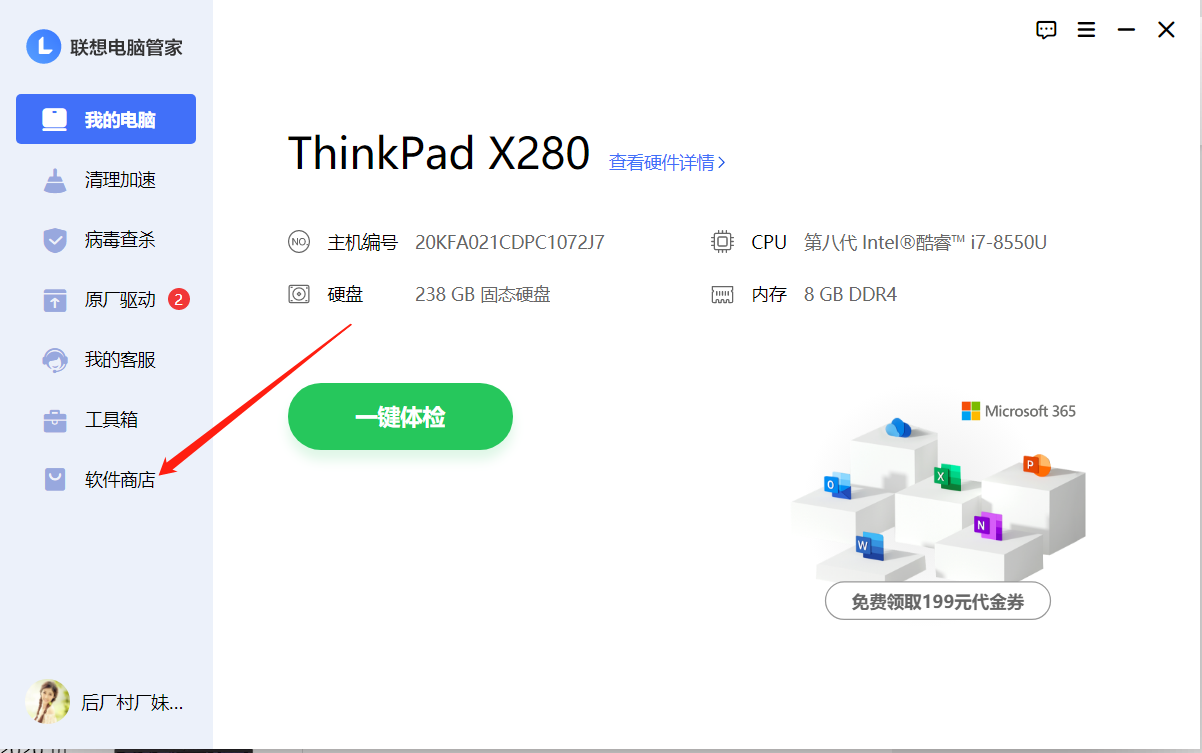This screenshot has height=753, width=1202.
Task: Click the upload icon for 原厂驱动
Action: point(55,299)
